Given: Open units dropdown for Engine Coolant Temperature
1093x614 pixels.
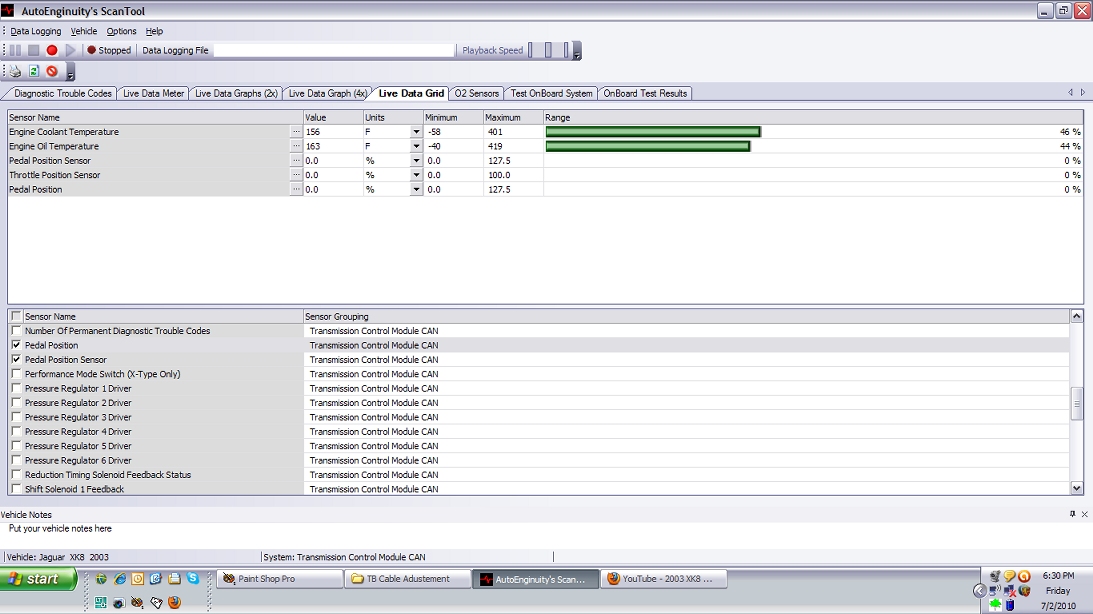Looking at the screenshot, I should click(416, 132).
